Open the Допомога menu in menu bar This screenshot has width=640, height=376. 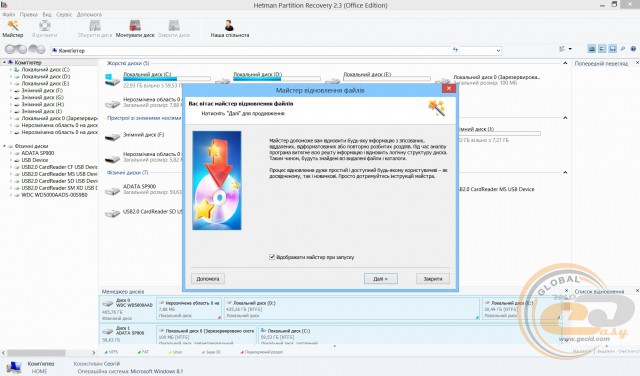tap(89, 14)
